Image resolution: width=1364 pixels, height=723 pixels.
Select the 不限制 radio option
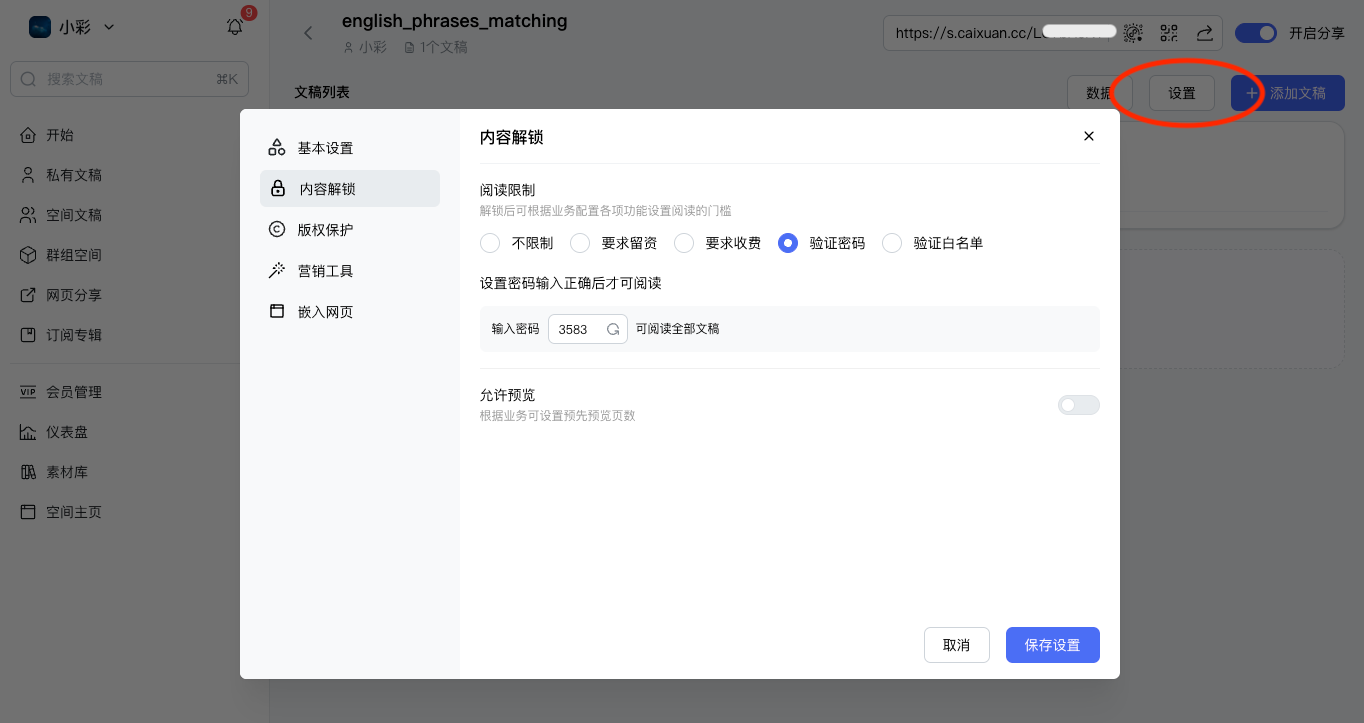490,243
